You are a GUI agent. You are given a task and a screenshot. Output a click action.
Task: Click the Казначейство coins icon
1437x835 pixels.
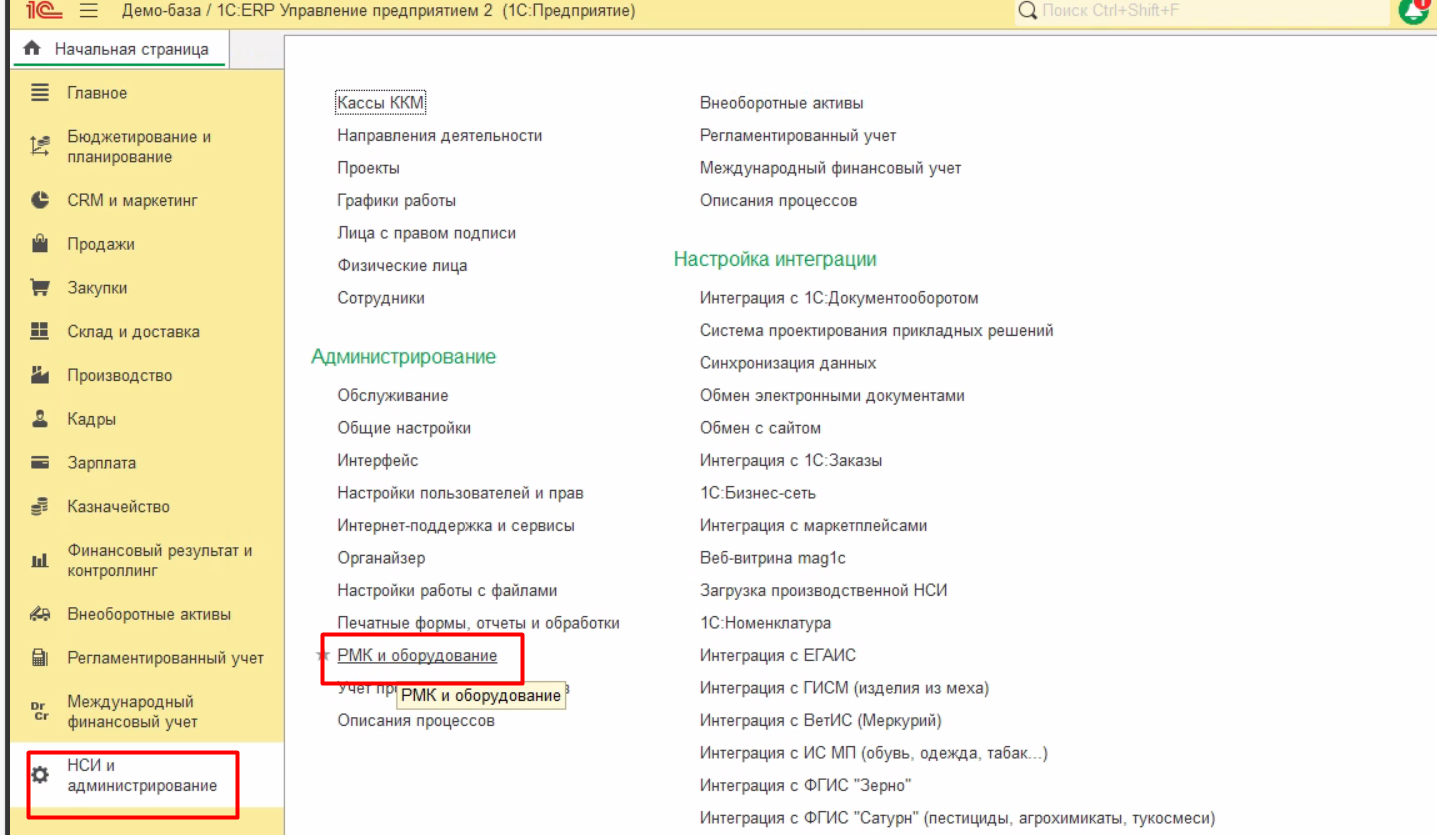[40, 507]
